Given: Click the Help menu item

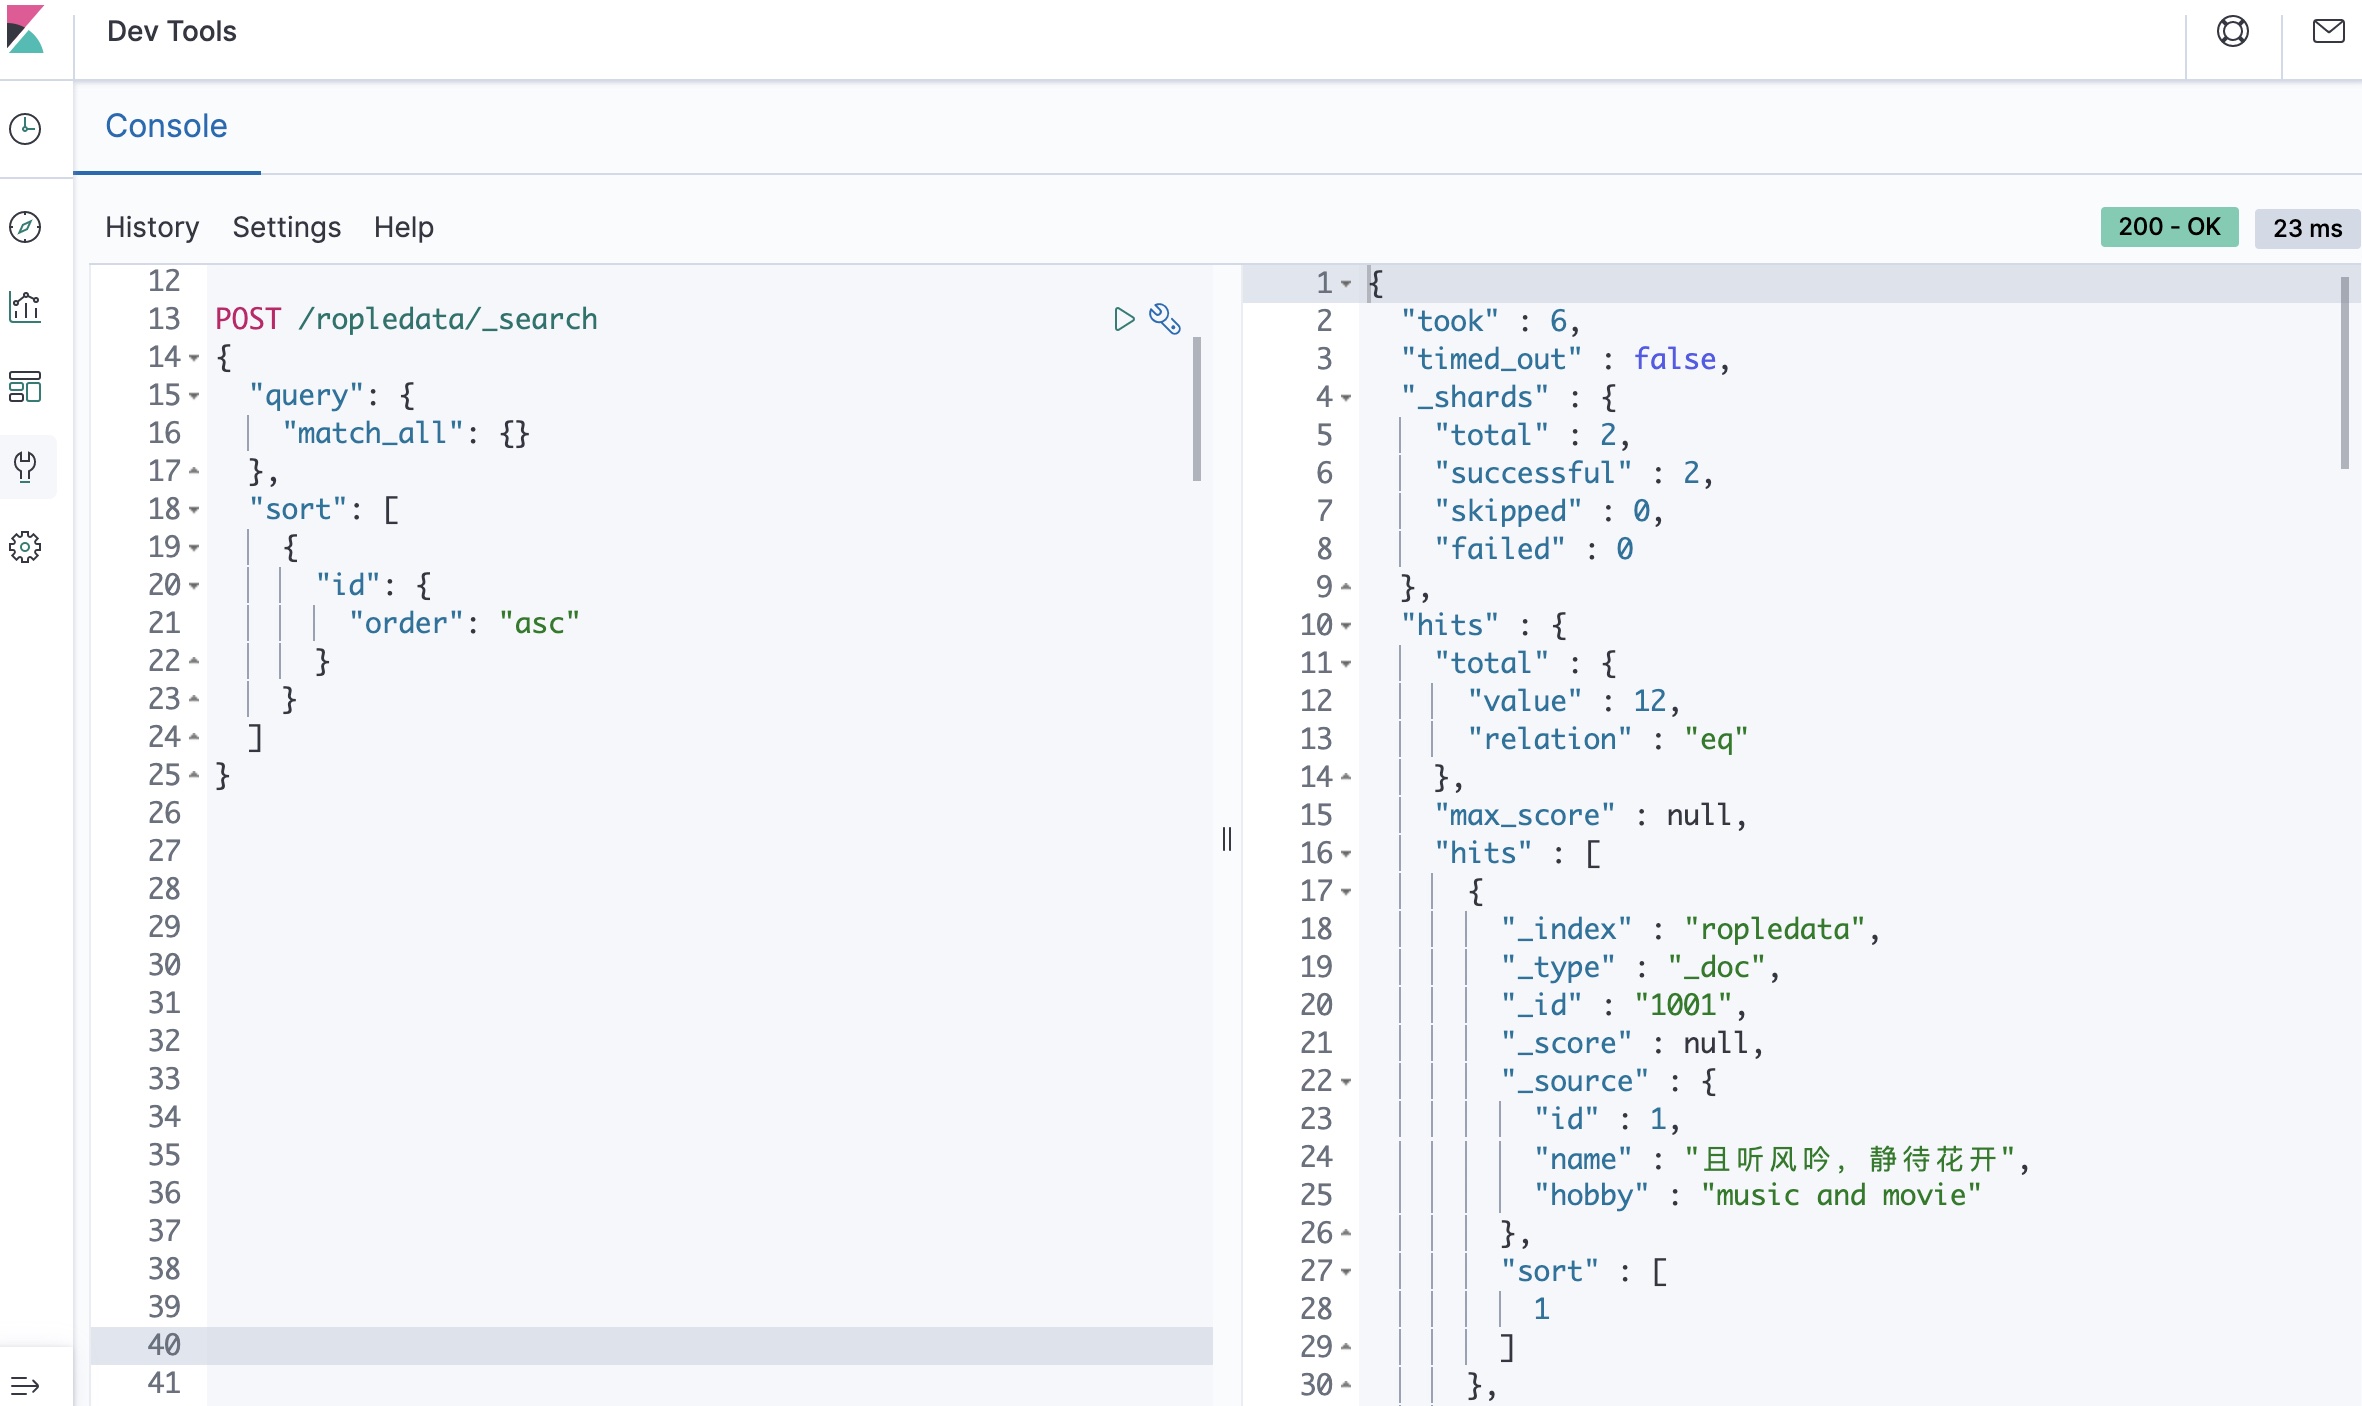Looking at the screenshot, I should (x=402, y=228).
